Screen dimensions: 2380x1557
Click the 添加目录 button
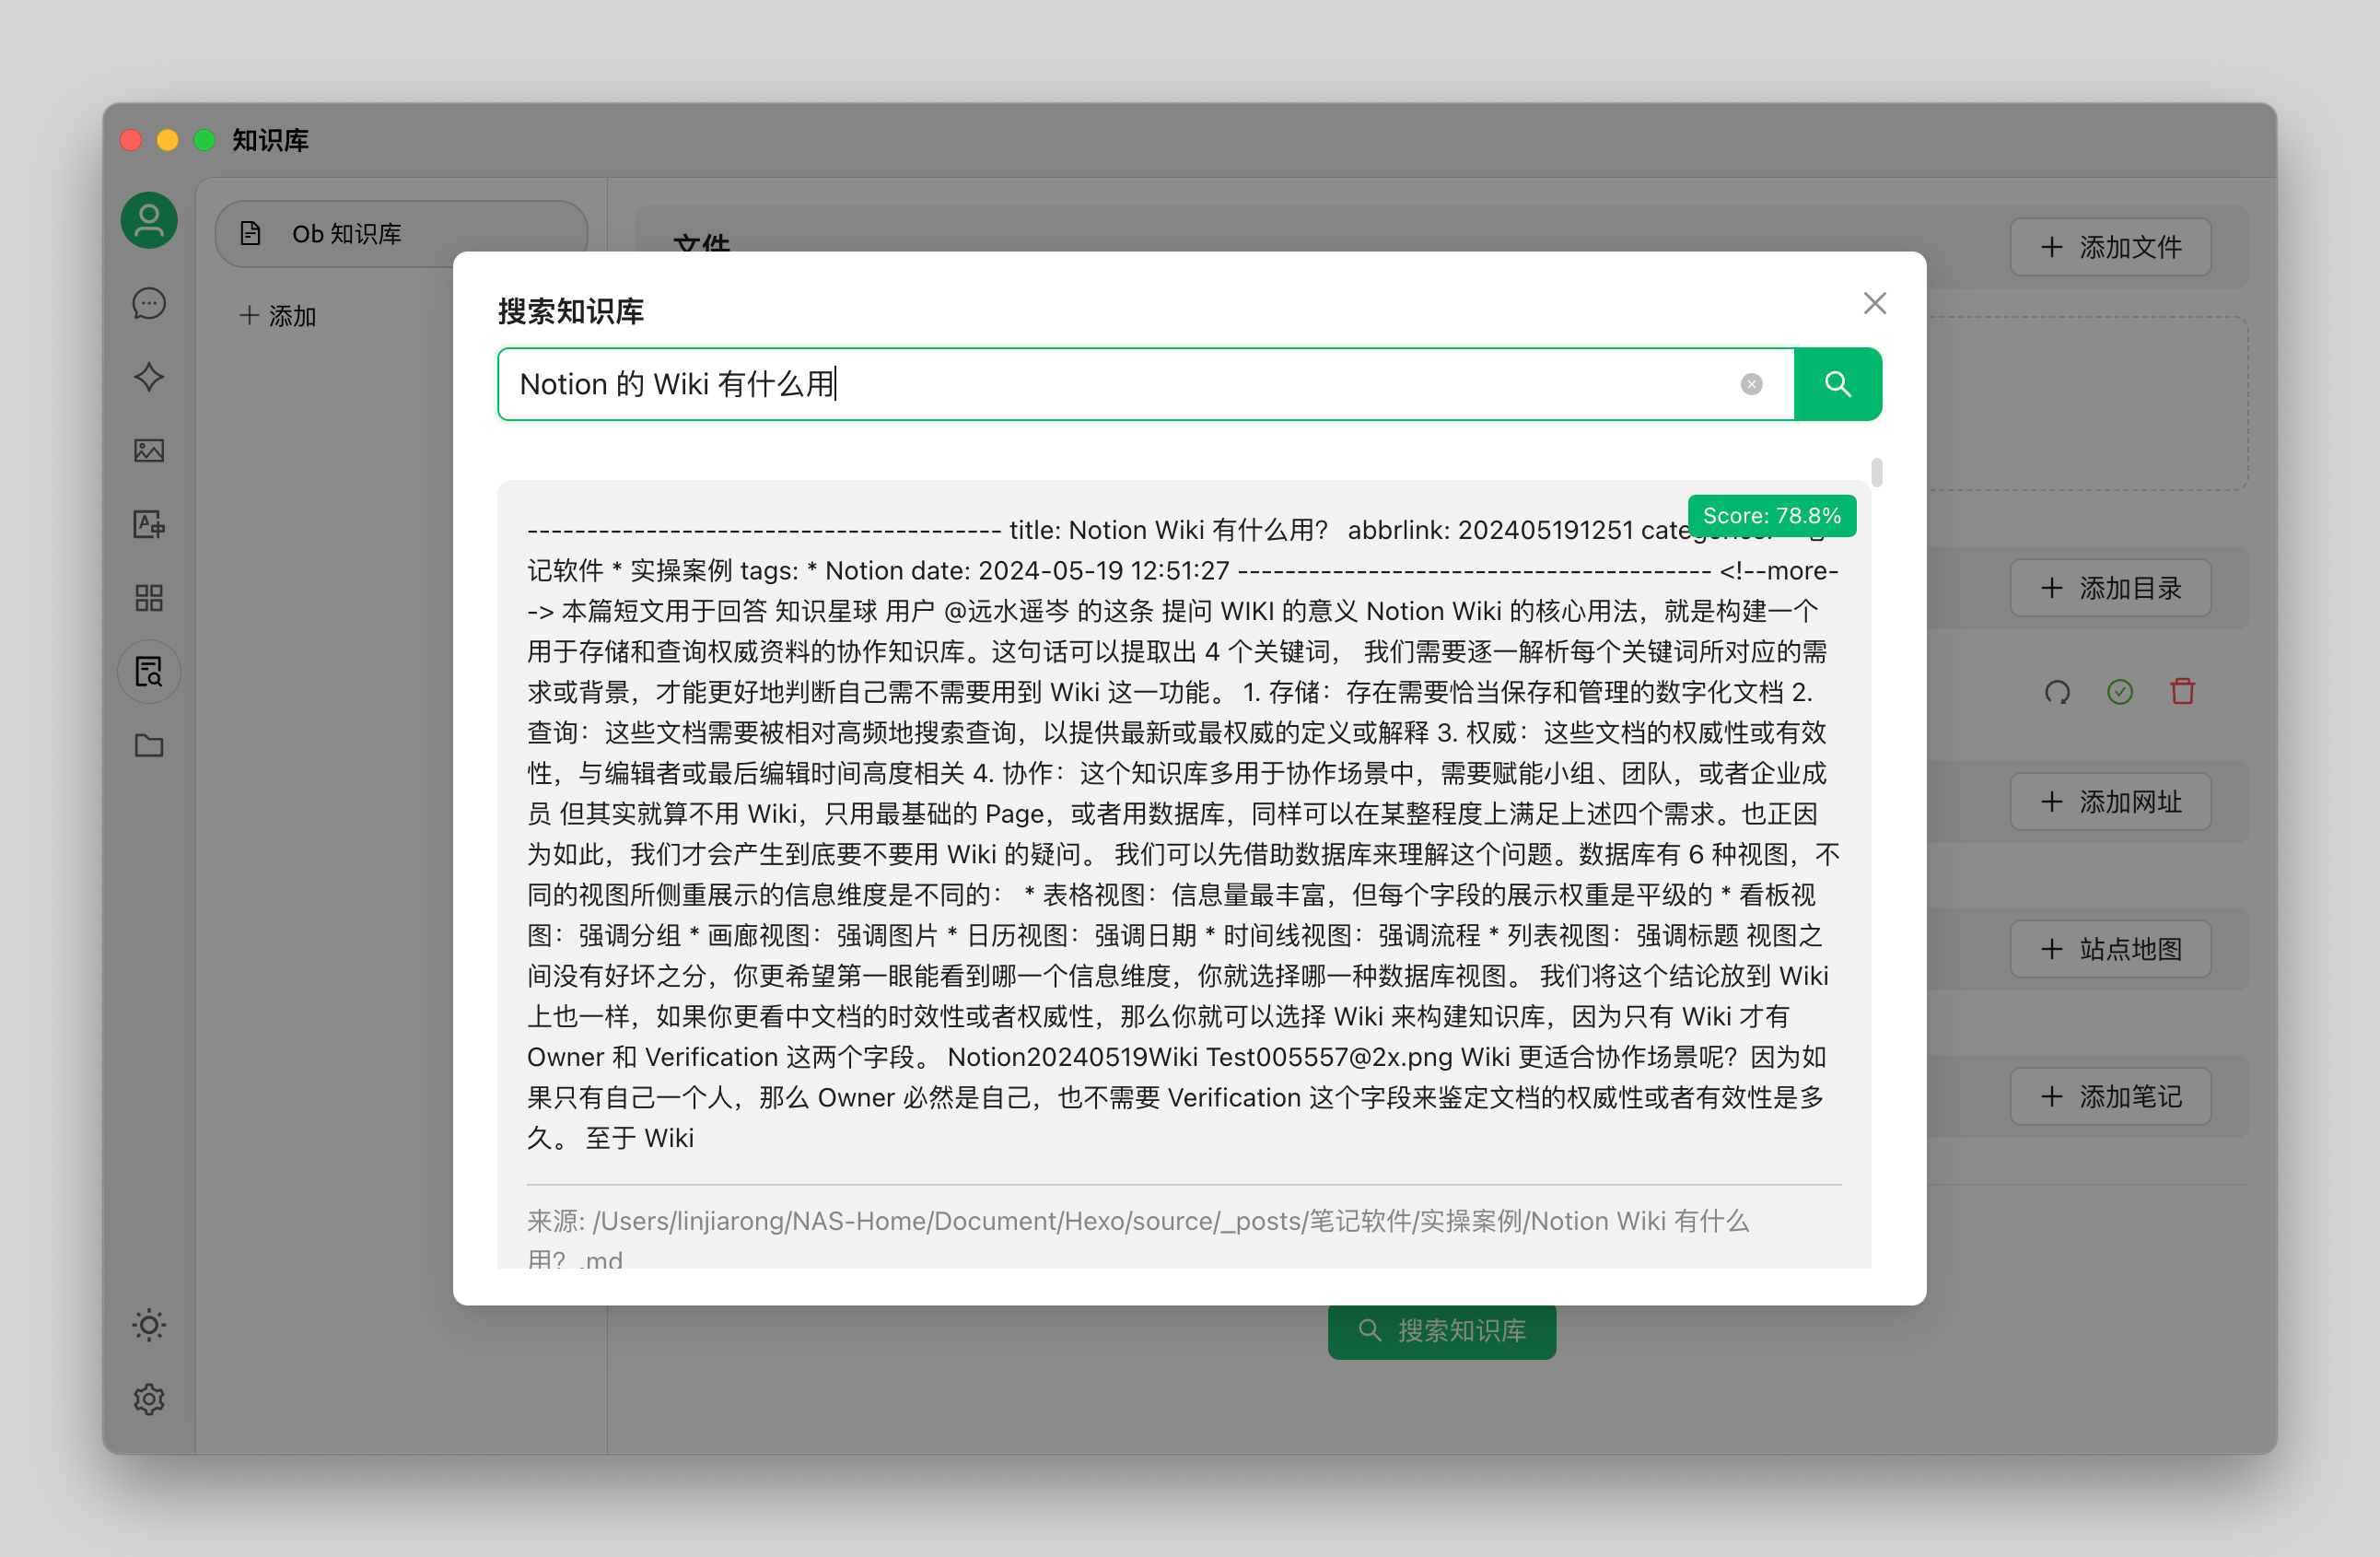point(2110,588)
